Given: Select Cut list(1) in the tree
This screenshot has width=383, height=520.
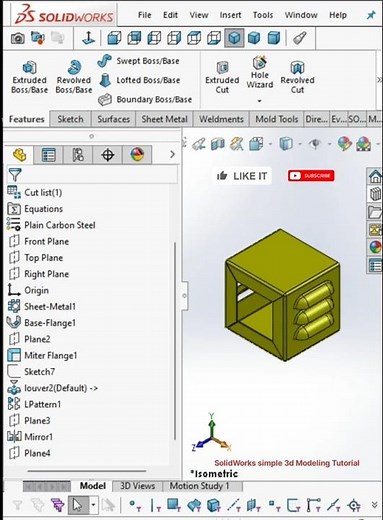Looking at the screenshot, I should click(x=35, y=192).
